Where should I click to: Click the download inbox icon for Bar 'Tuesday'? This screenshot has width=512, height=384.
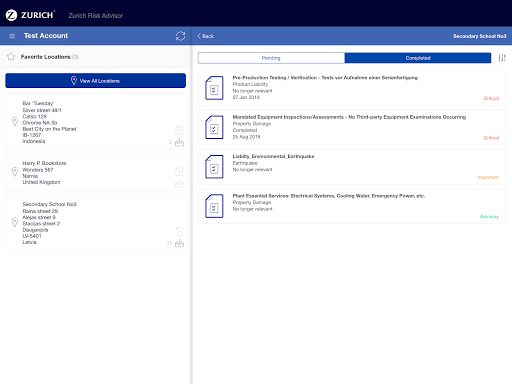click(179, 142)
